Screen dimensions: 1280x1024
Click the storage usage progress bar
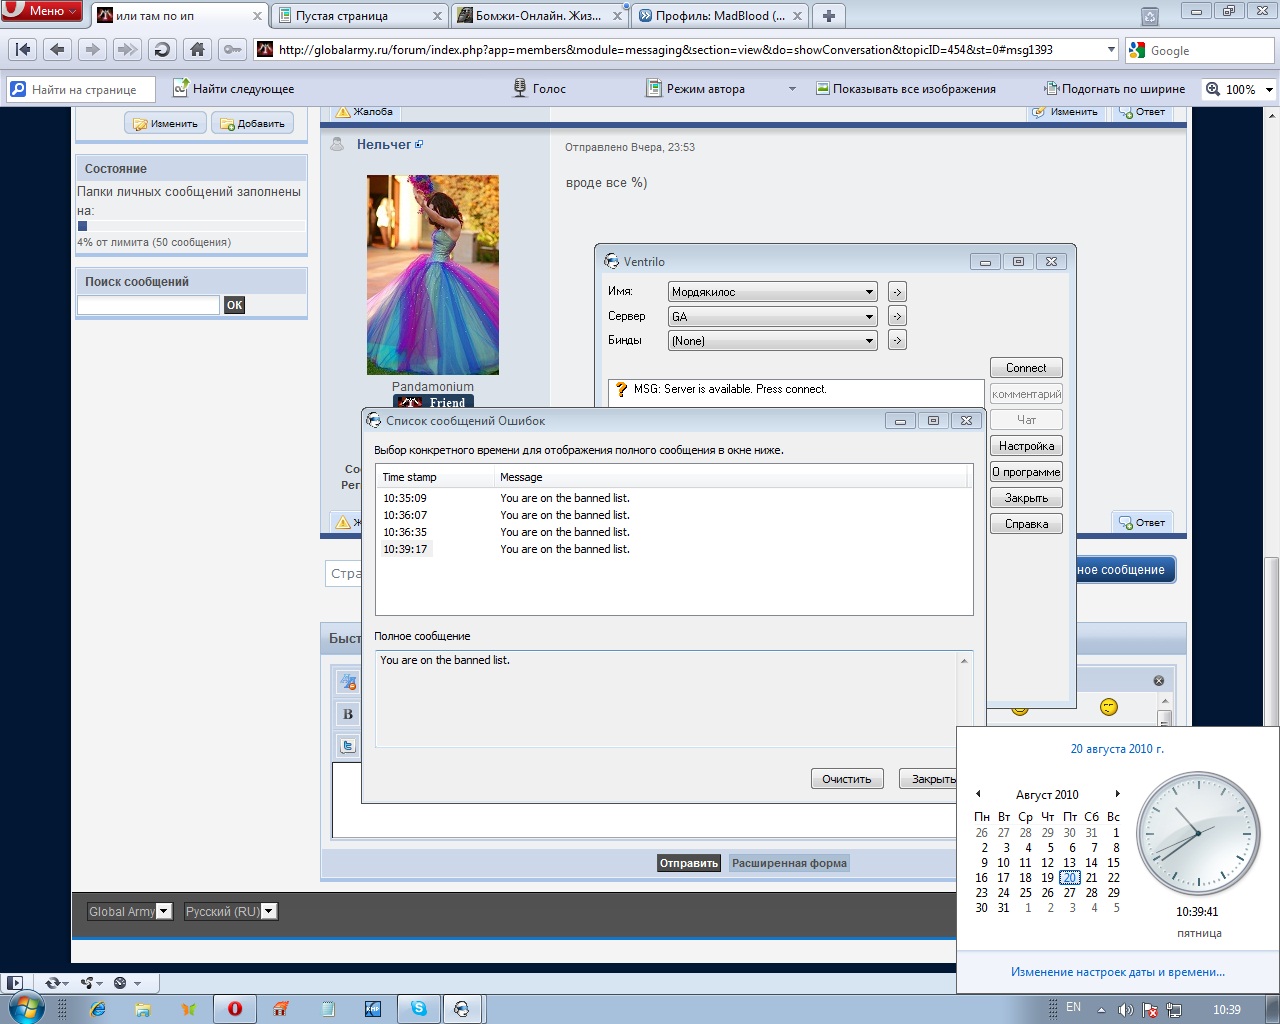(191, 226)
